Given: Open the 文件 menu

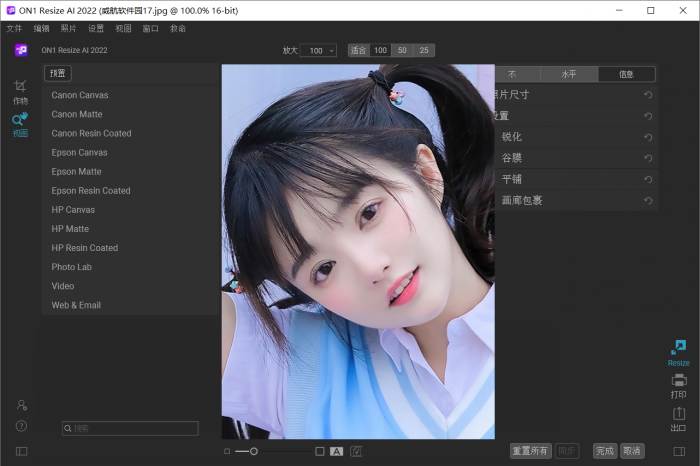Looking at the screenshot, I should [14, 29].
